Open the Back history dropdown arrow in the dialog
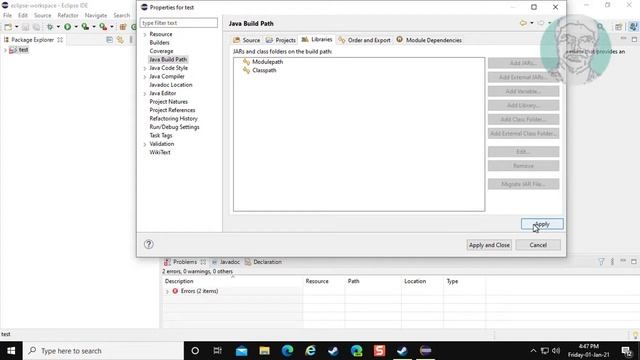Screen dimensions: 640x360 pos(531,23)
